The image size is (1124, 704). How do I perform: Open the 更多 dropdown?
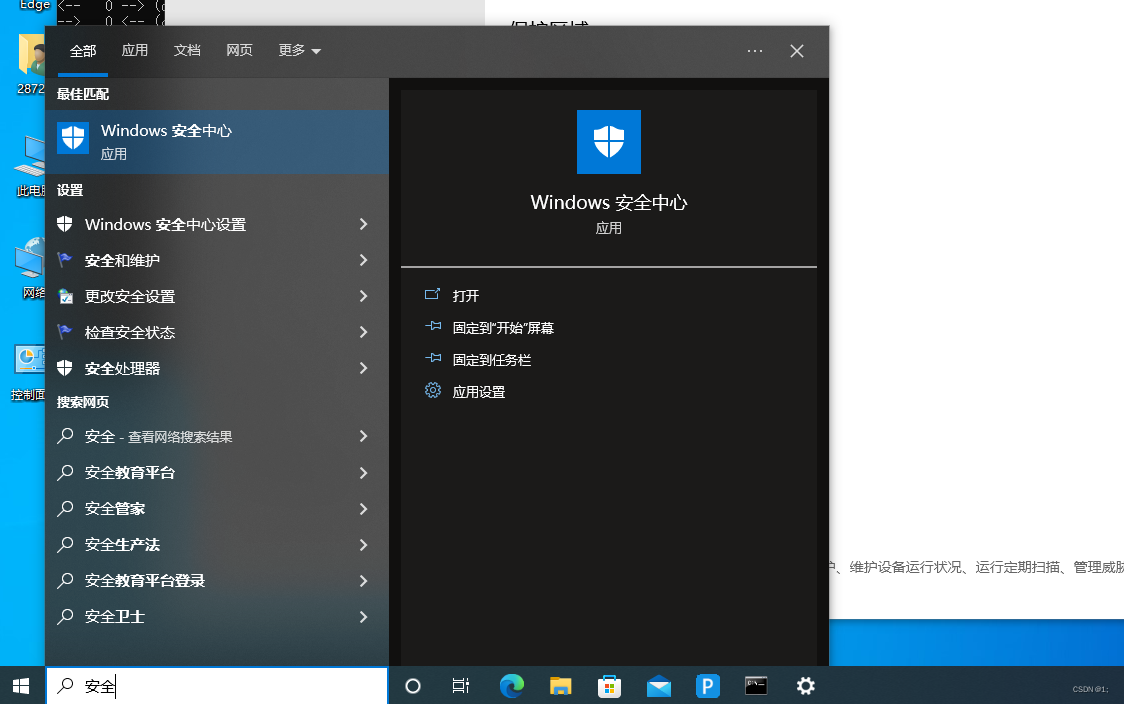(299, 50)
